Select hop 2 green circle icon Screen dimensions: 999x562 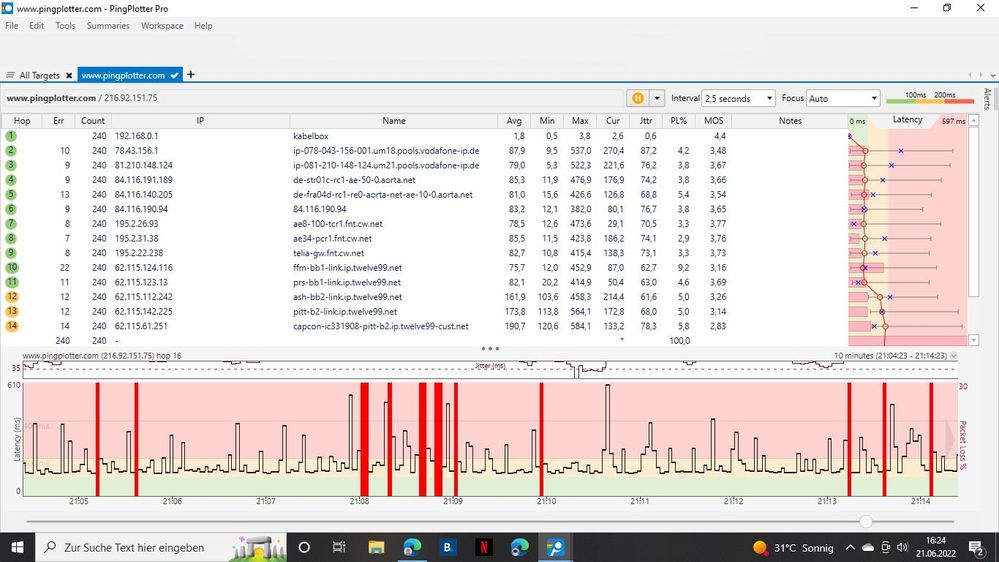pyautogui.click(x=11, y=150)
